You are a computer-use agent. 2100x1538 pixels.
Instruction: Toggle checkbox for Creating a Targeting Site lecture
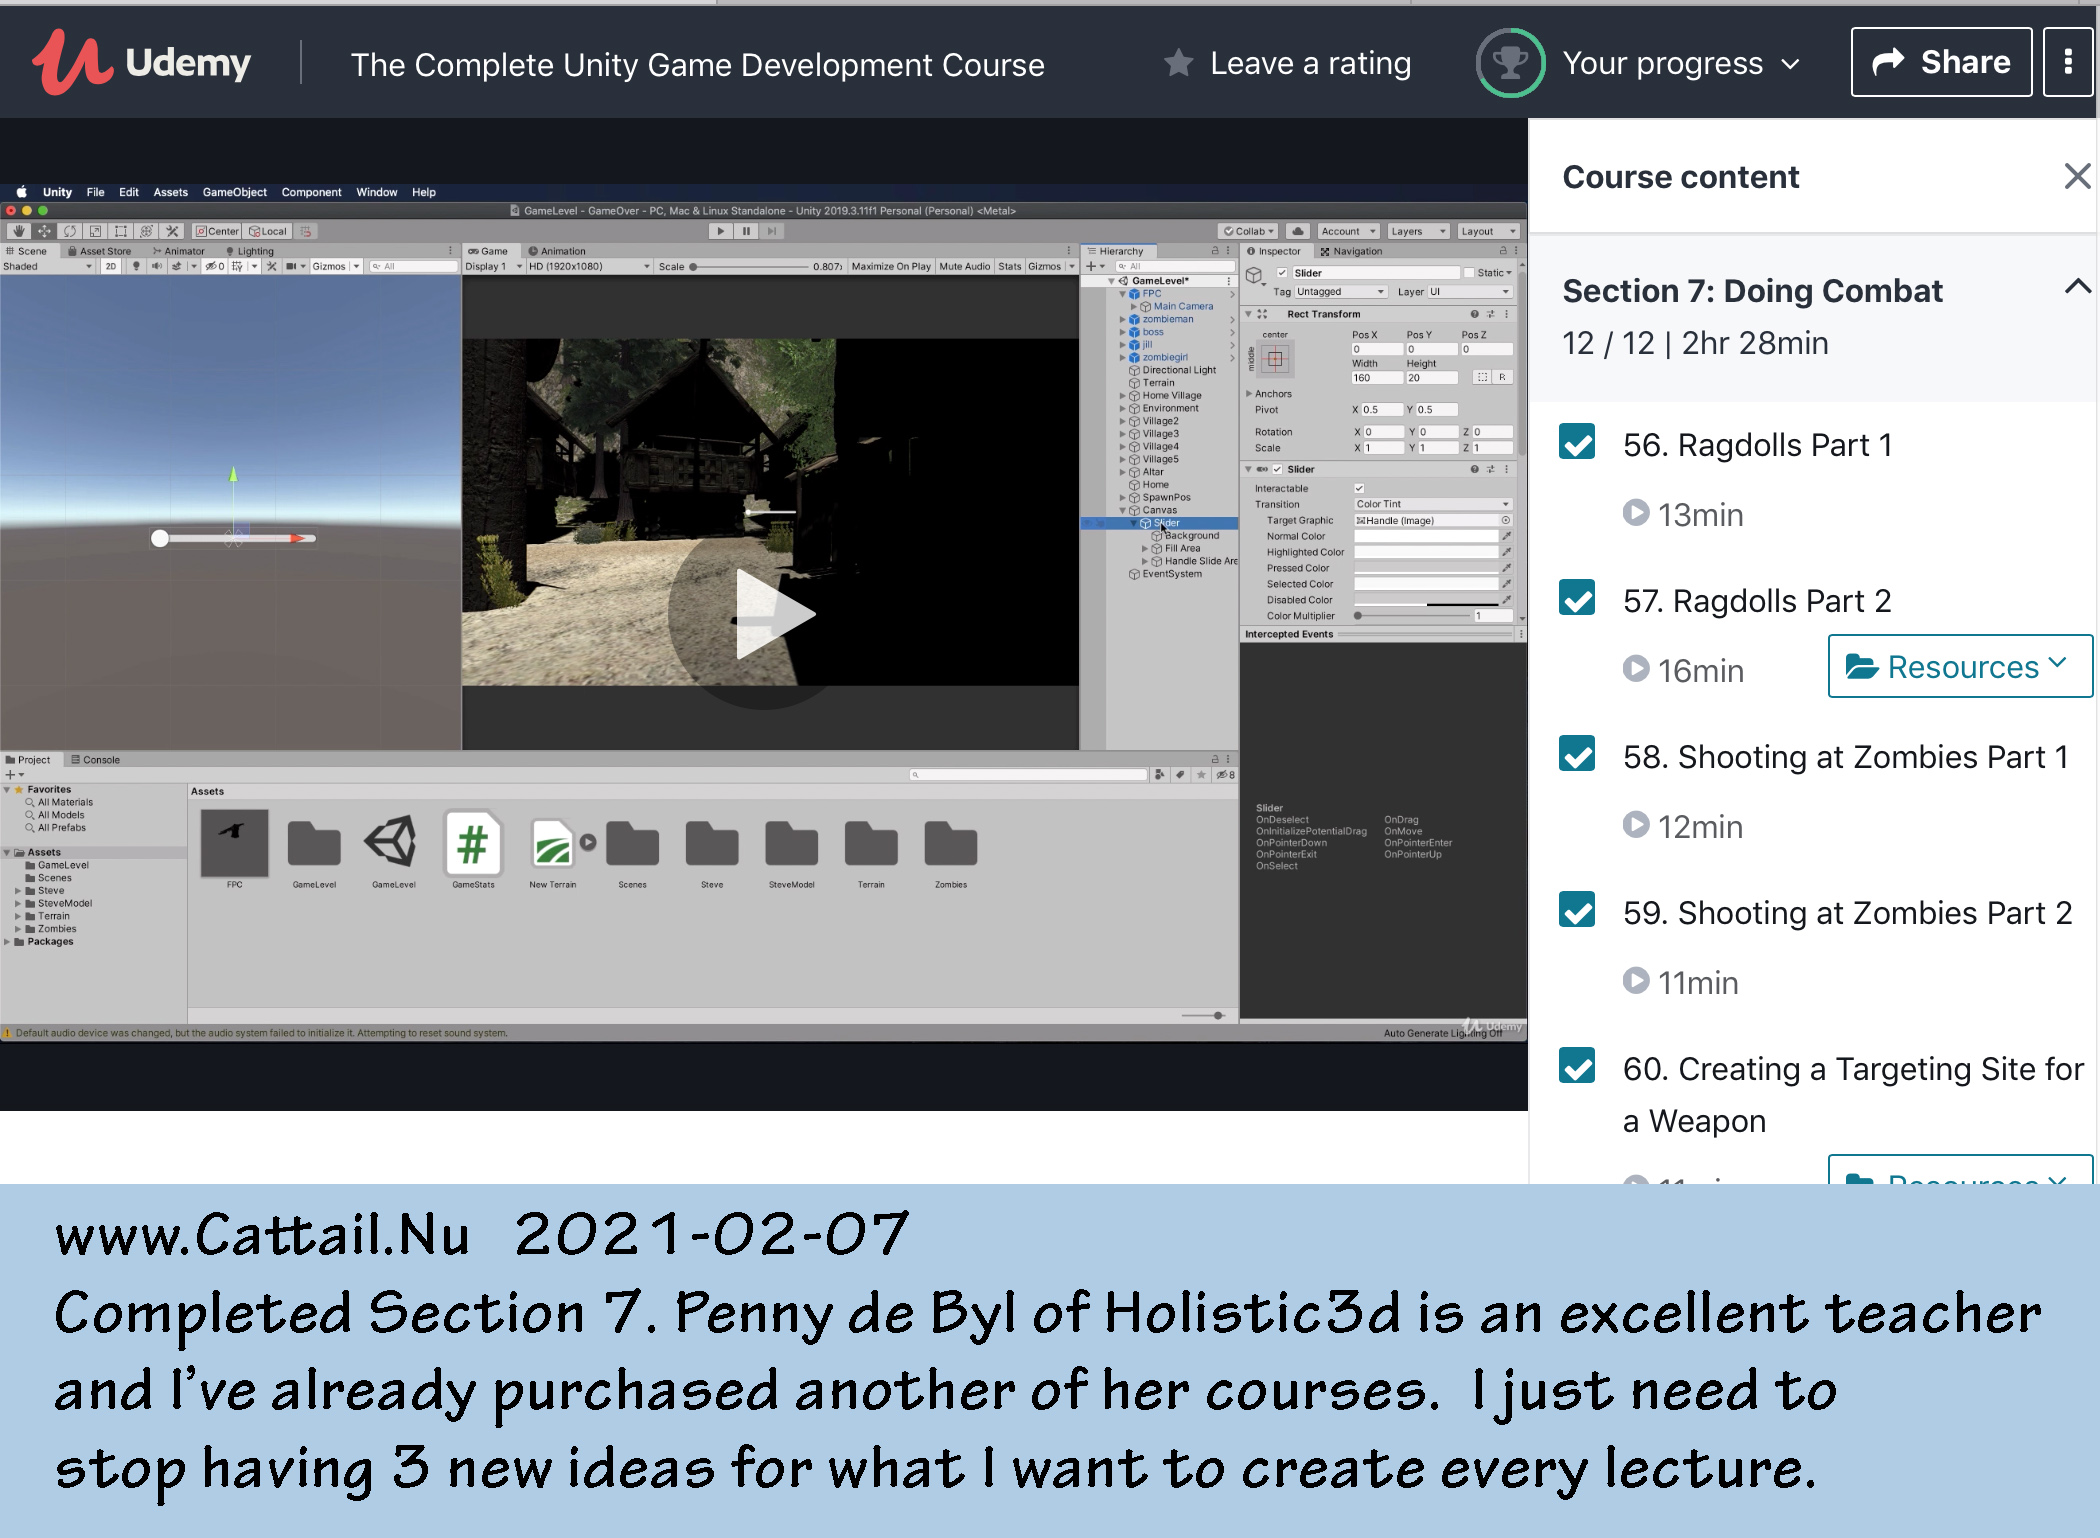tap(1577, 1066)
